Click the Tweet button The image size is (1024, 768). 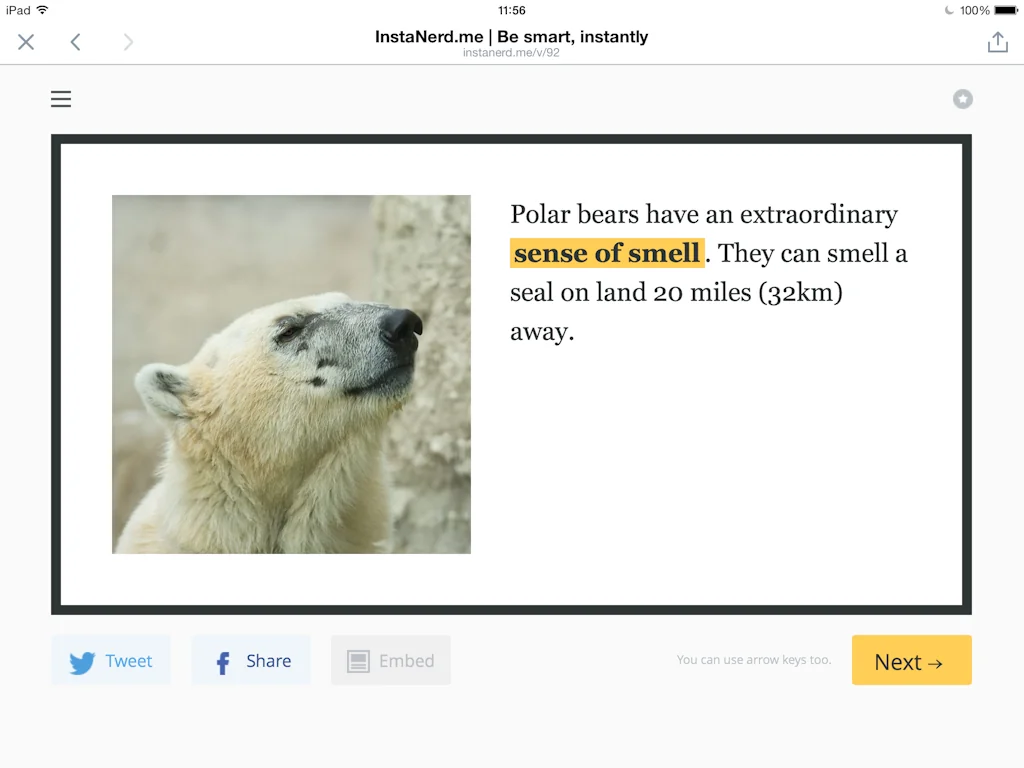[x=111, y=660]
